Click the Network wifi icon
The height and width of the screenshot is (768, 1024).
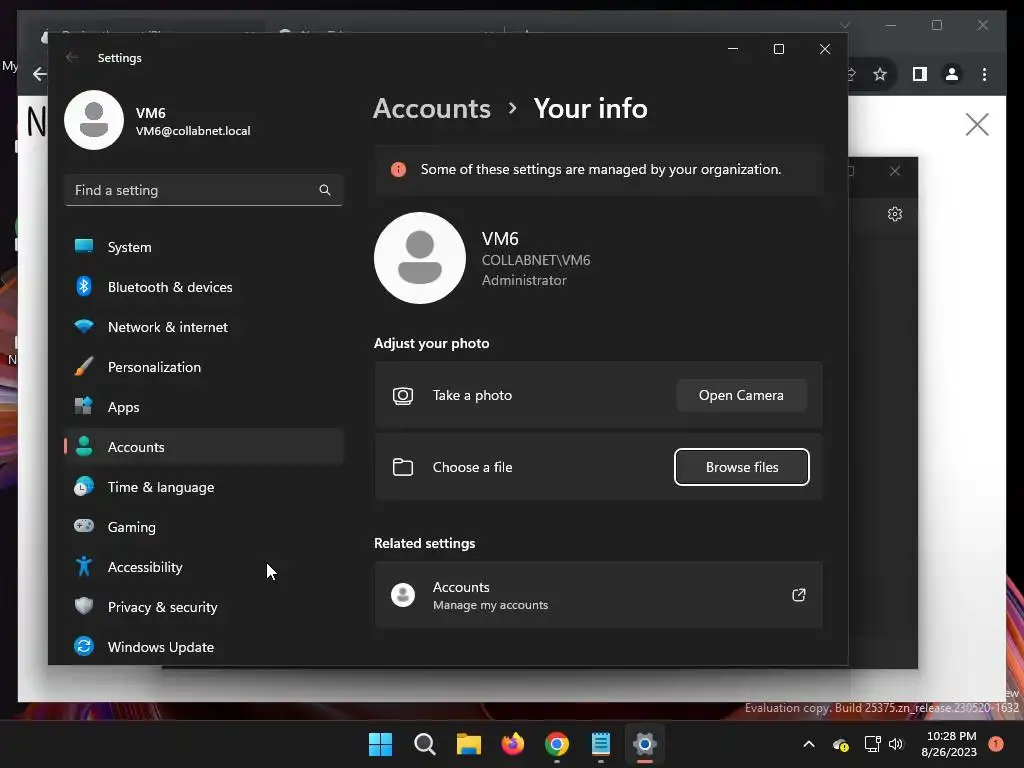click(x=84, y=326)
